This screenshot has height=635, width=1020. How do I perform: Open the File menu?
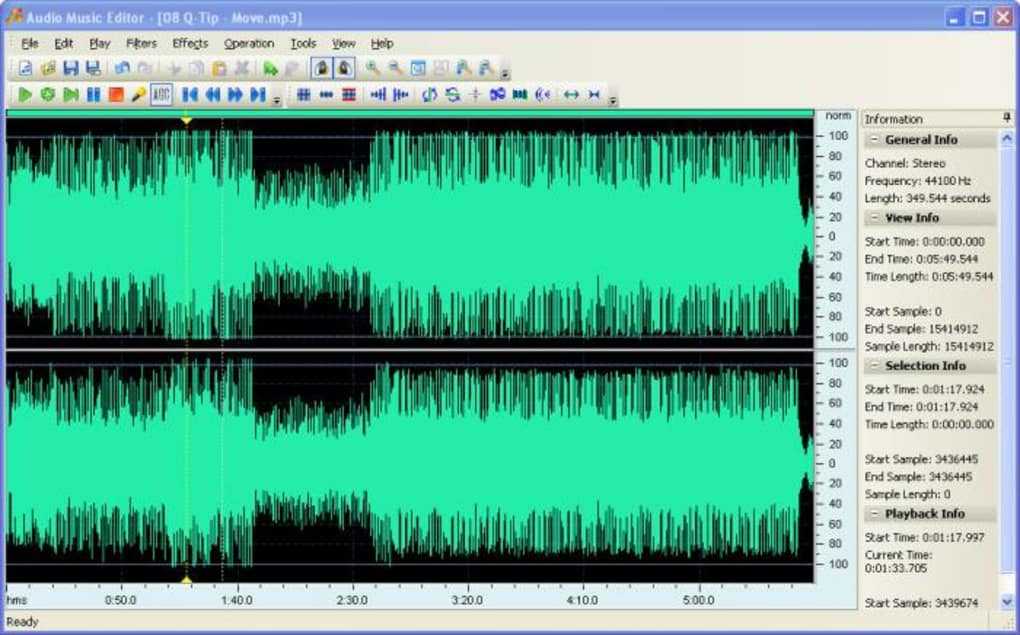pos(30,44)
